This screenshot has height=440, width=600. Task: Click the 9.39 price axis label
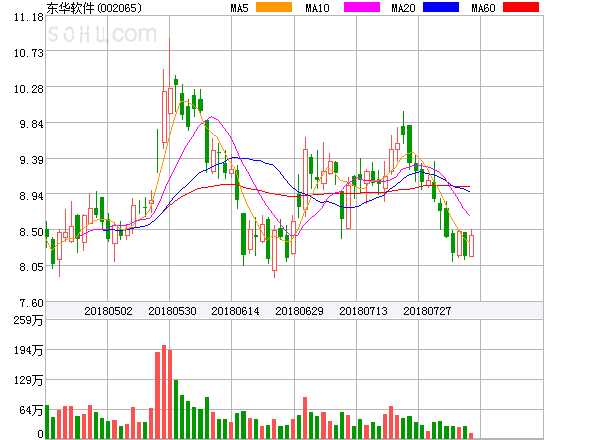tap(31, 160)
